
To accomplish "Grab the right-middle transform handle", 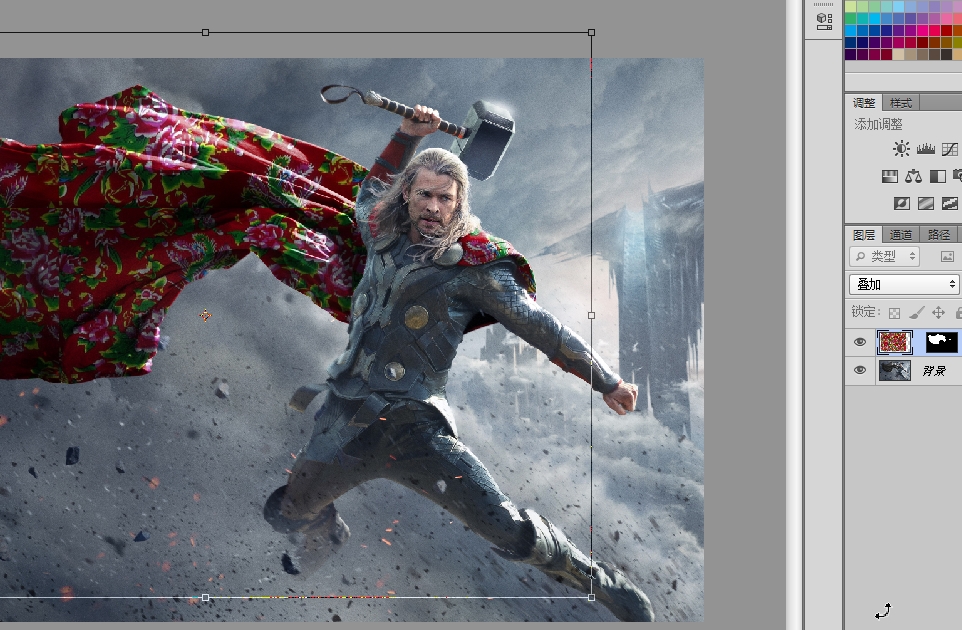I will pos(591,315).
